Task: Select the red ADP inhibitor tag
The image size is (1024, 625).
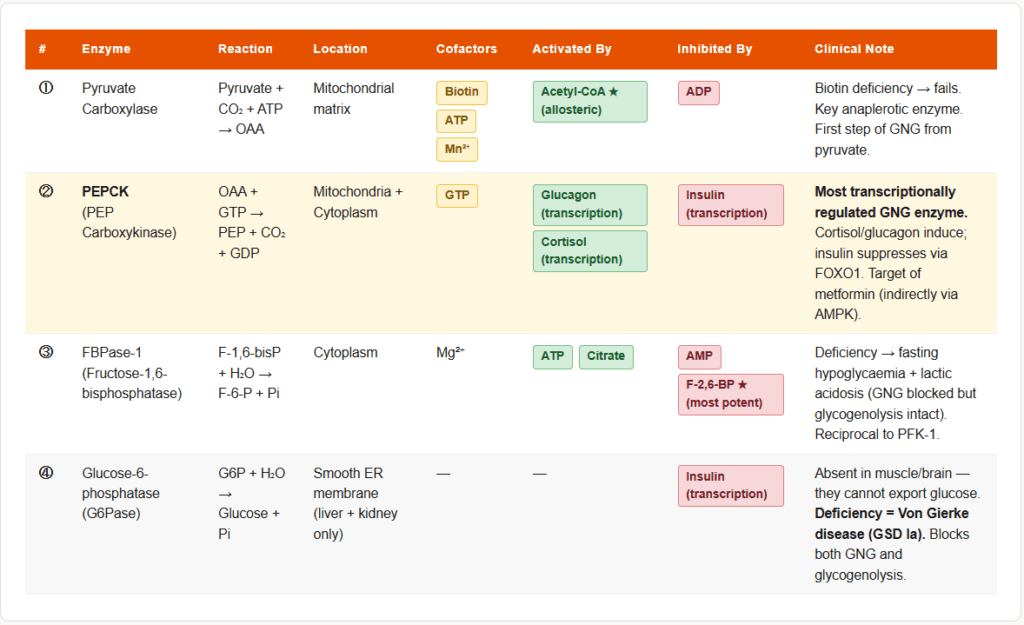Action: coord(698,92)
